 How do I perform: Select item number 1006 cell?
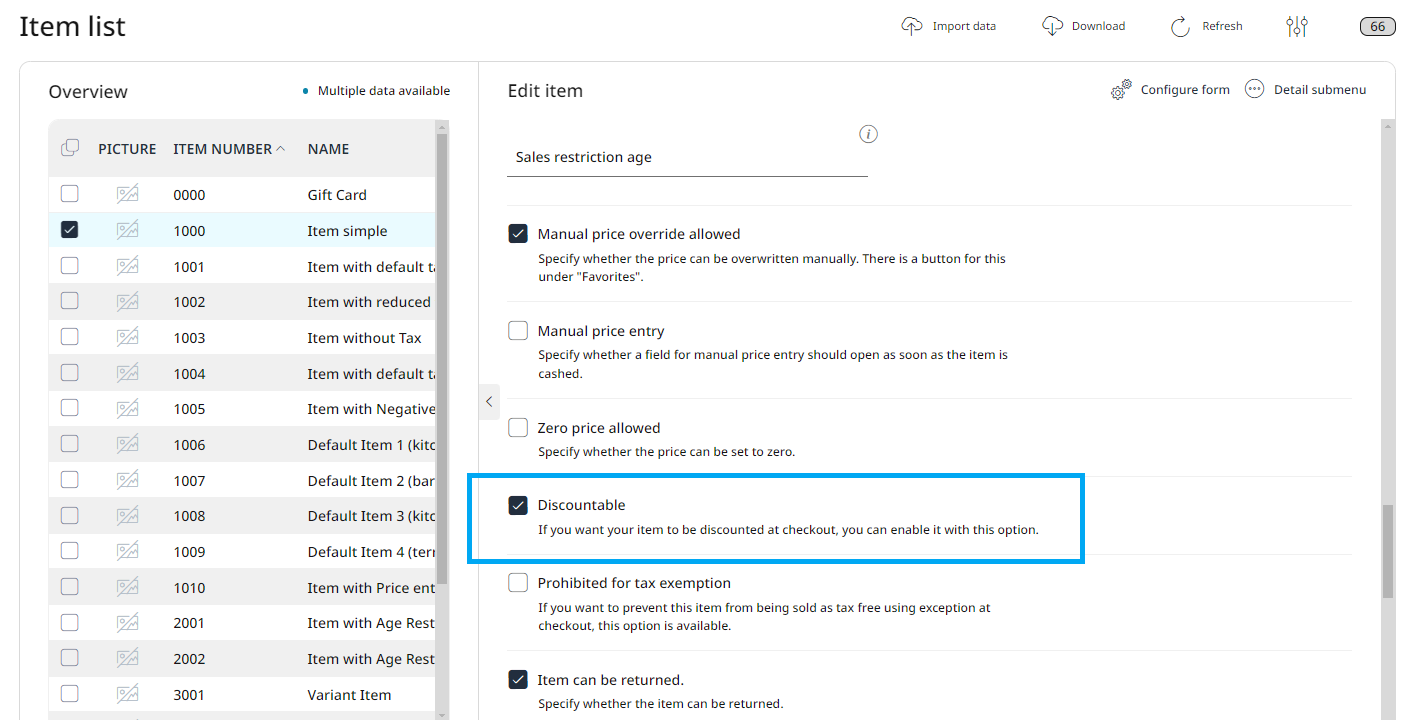(x=189, y=445)
